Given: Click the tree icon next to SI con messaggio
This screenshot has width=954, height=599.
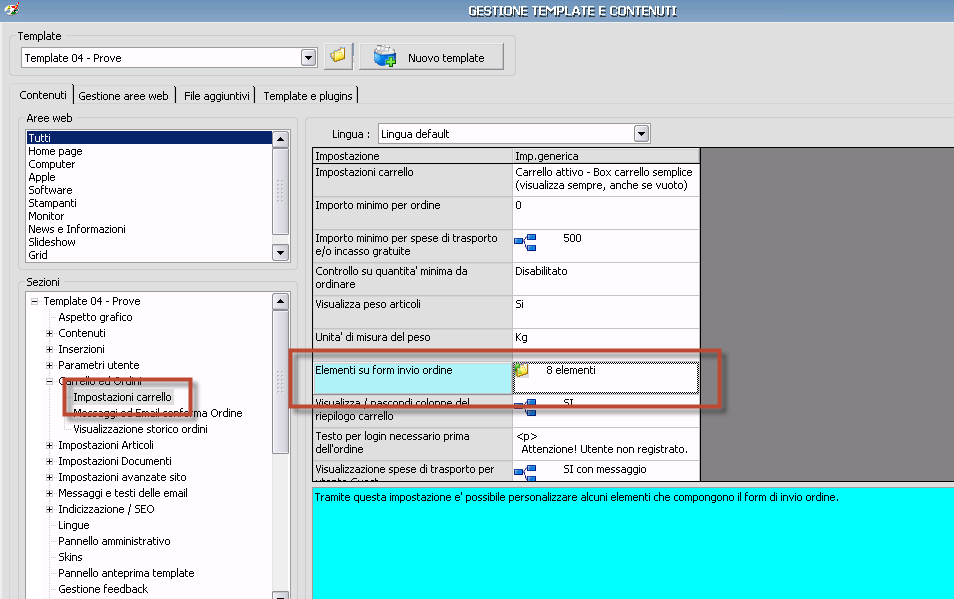Looking at the screenshot, I should (526, 472).
